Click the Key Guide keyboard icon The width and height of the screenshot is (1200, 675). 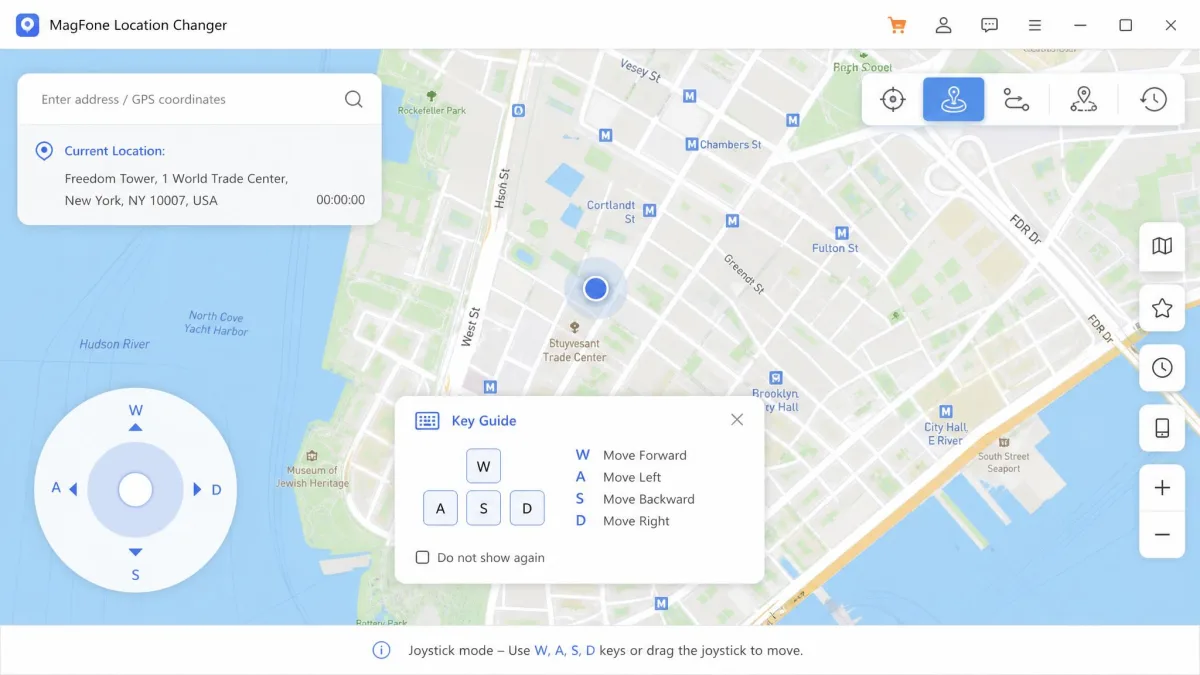427,421
